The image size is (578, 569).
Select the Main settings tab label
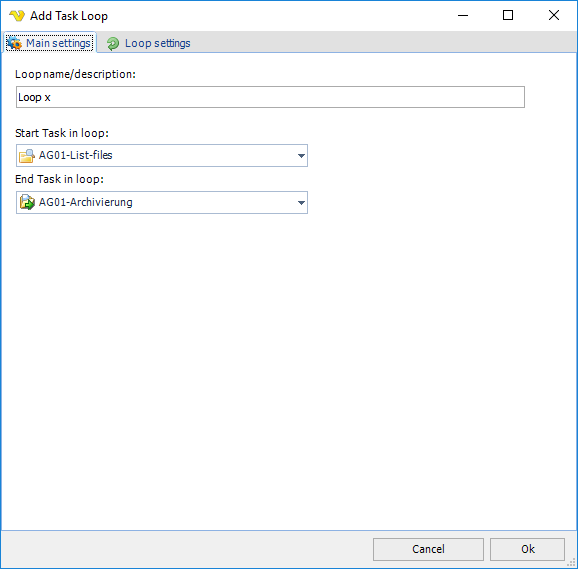click(58, 43)
